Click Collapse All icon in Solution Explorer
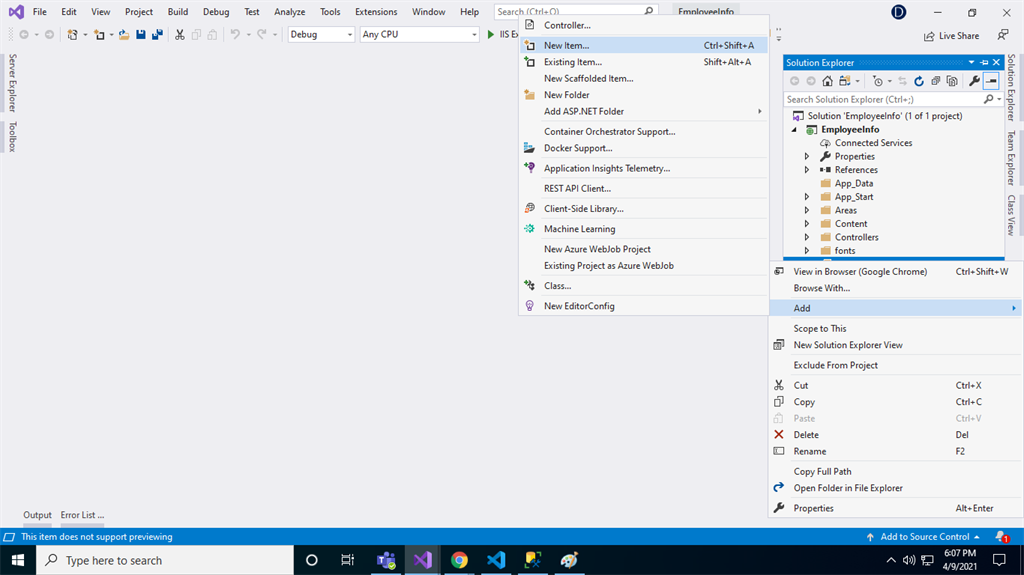Screen dimensions: 1024x575 coord(935,81)
